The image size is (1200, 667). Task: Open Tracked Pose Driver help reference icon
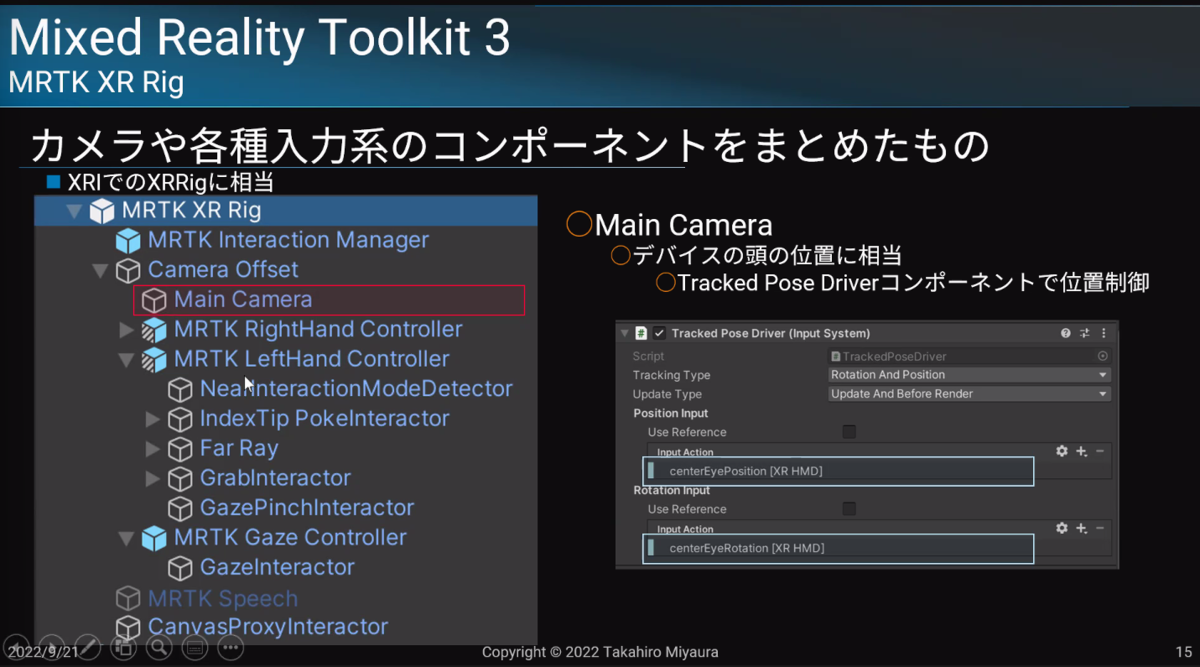coord(1066,333)
